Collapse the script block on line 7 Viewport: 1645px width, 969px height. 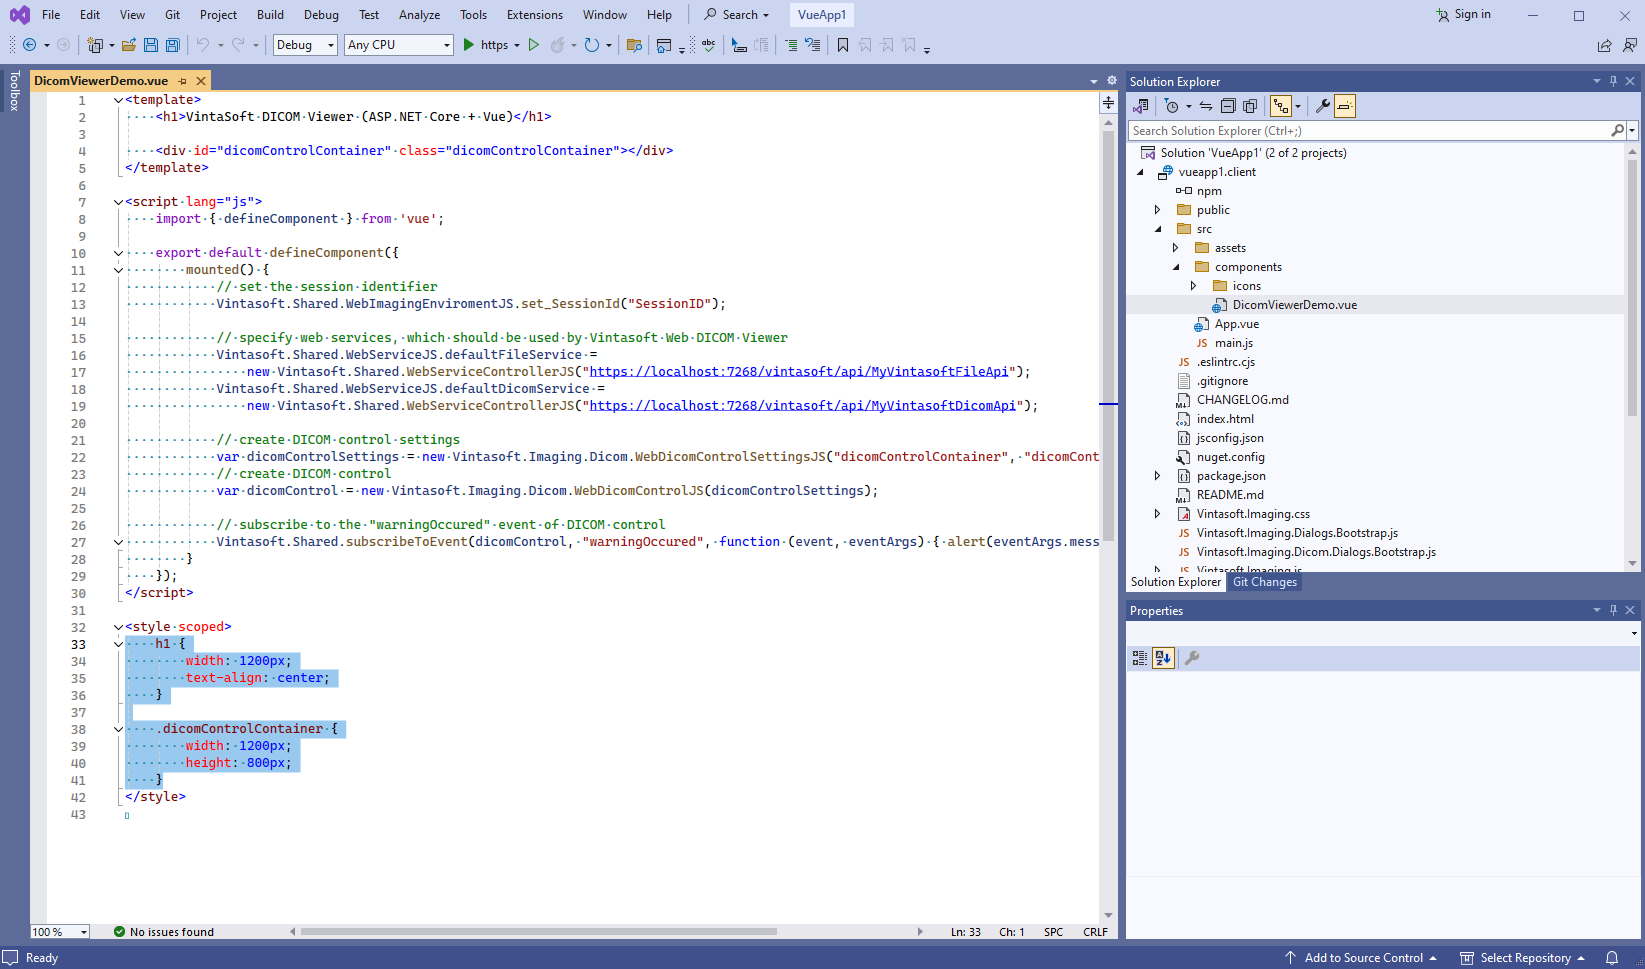click(x=118, y=202)
